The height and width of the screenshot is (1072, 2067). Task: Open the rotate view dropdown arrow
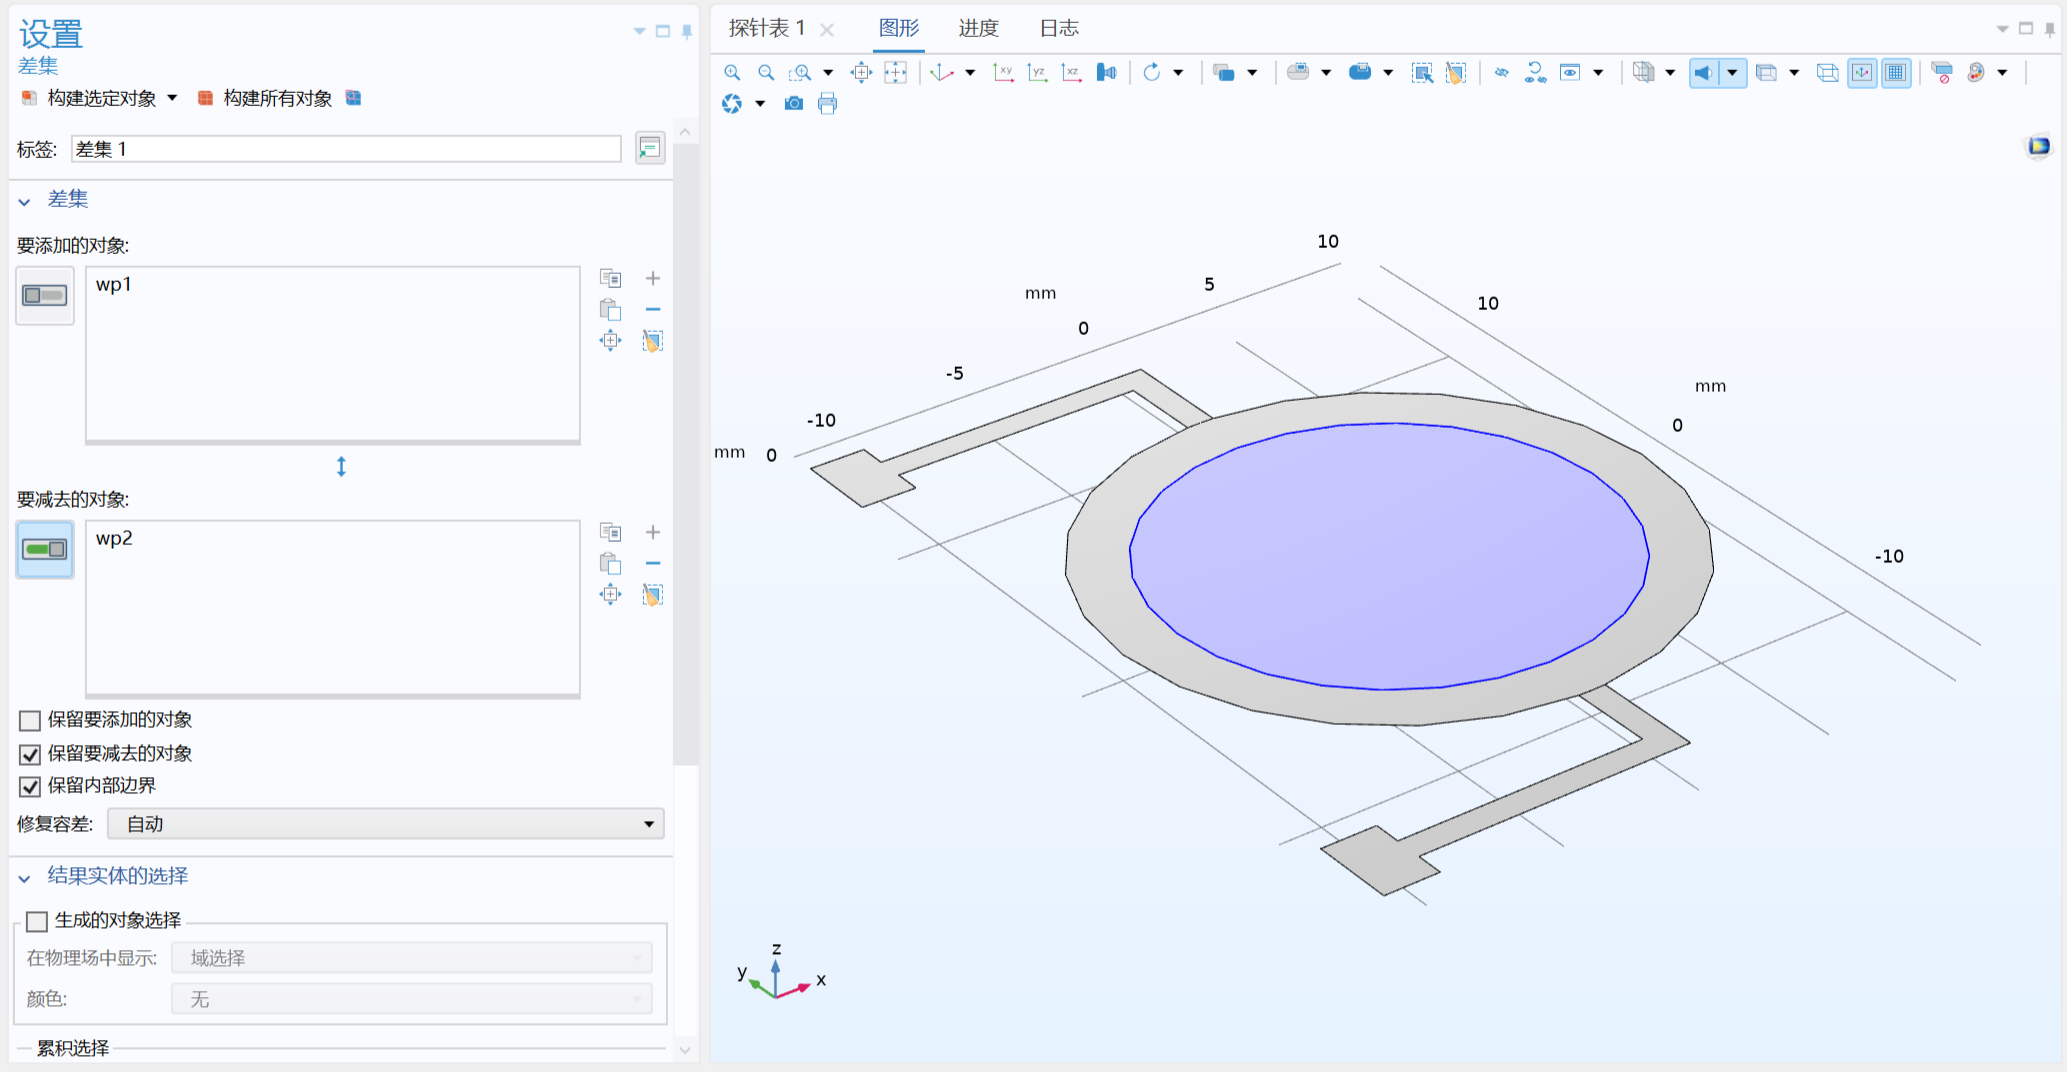click(x=1179, y=72)
